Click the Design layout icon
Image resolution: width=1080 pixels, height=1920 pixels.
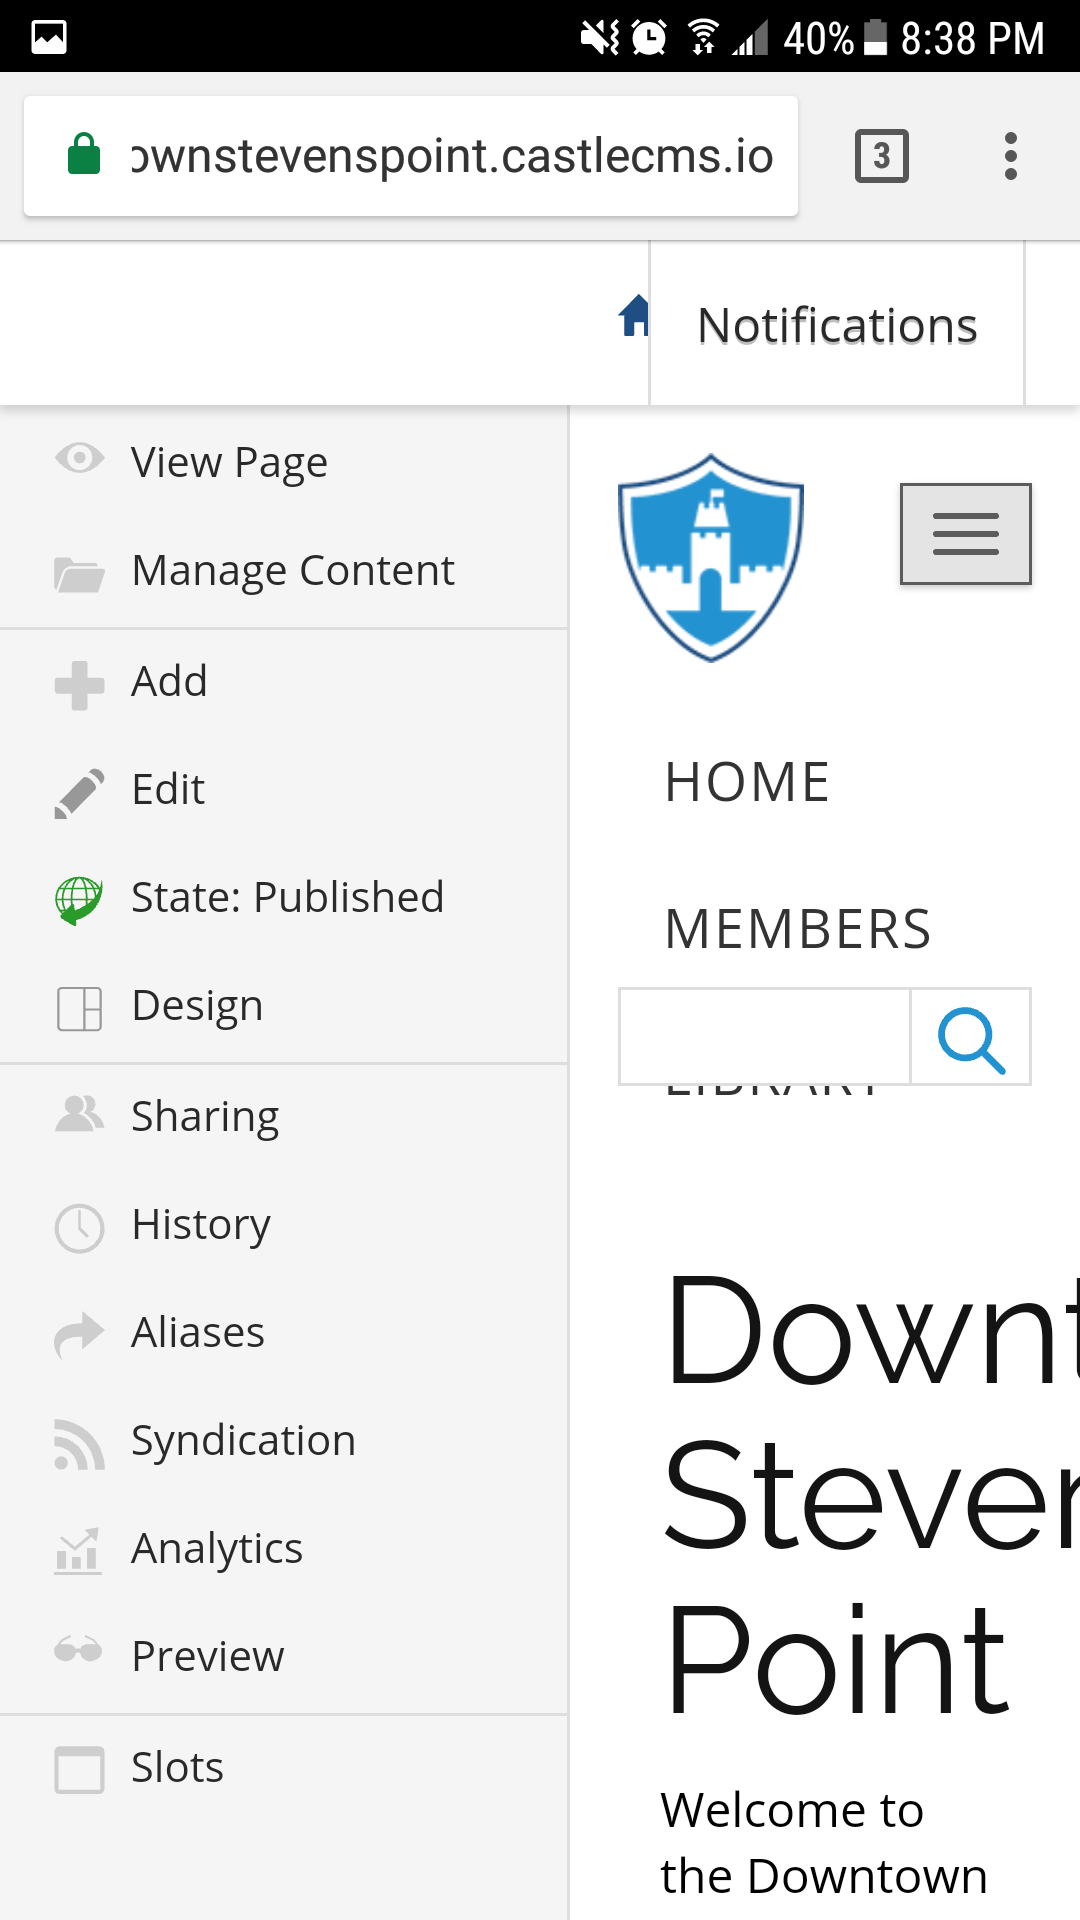click(79, 1009)
